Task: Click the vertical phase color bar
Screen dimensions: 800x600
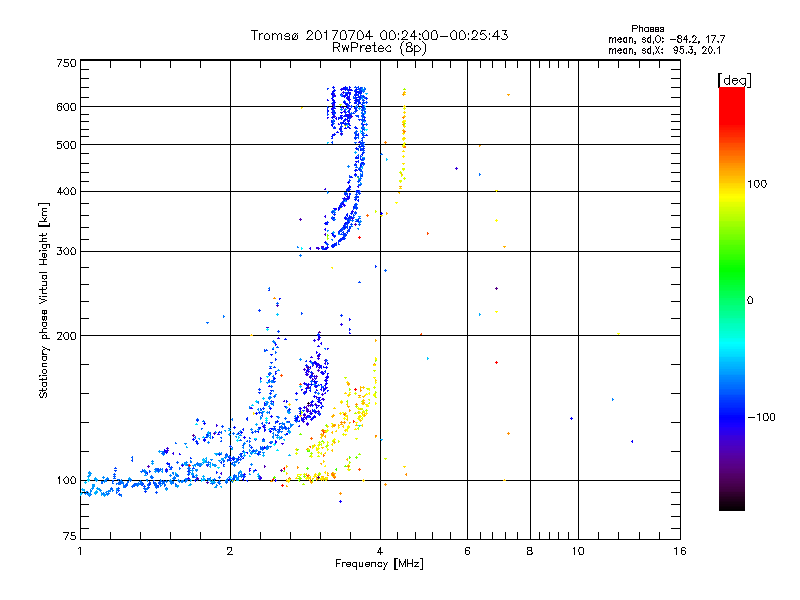Action: (732, 298)
